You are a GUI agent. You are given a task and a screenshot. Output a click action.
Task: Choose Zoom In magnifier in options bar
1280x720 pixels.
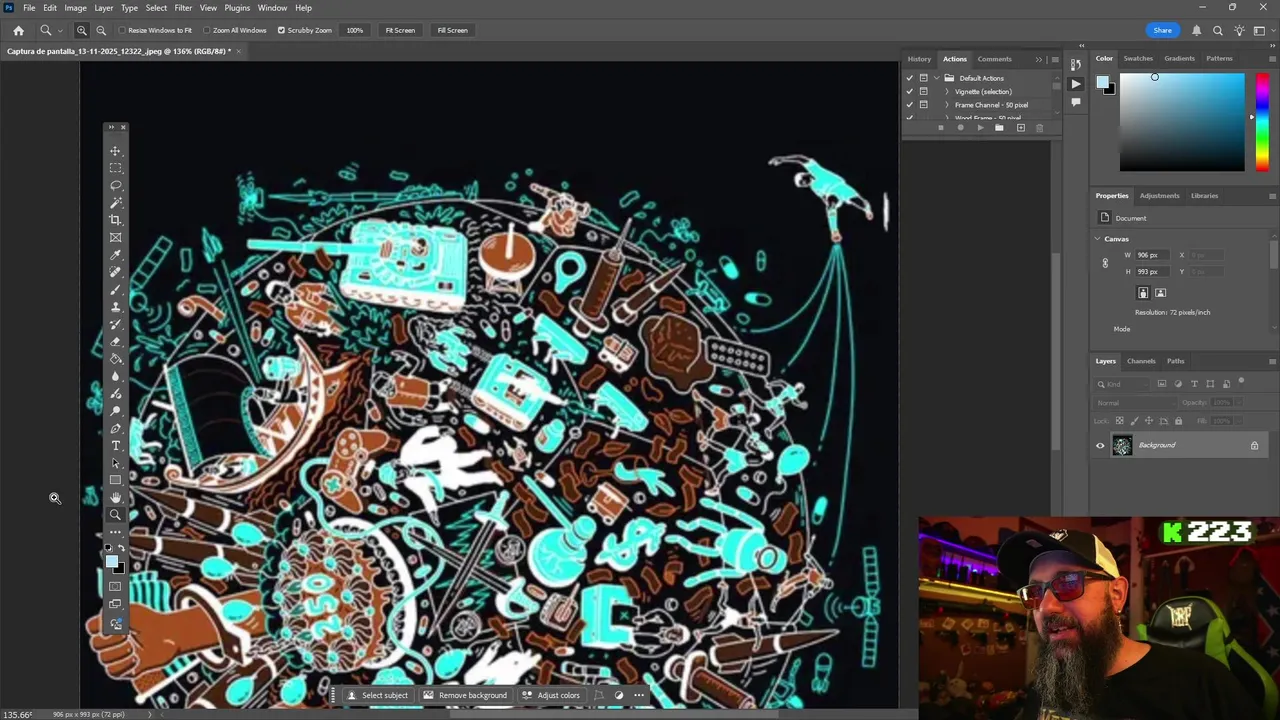click(82, 30)
